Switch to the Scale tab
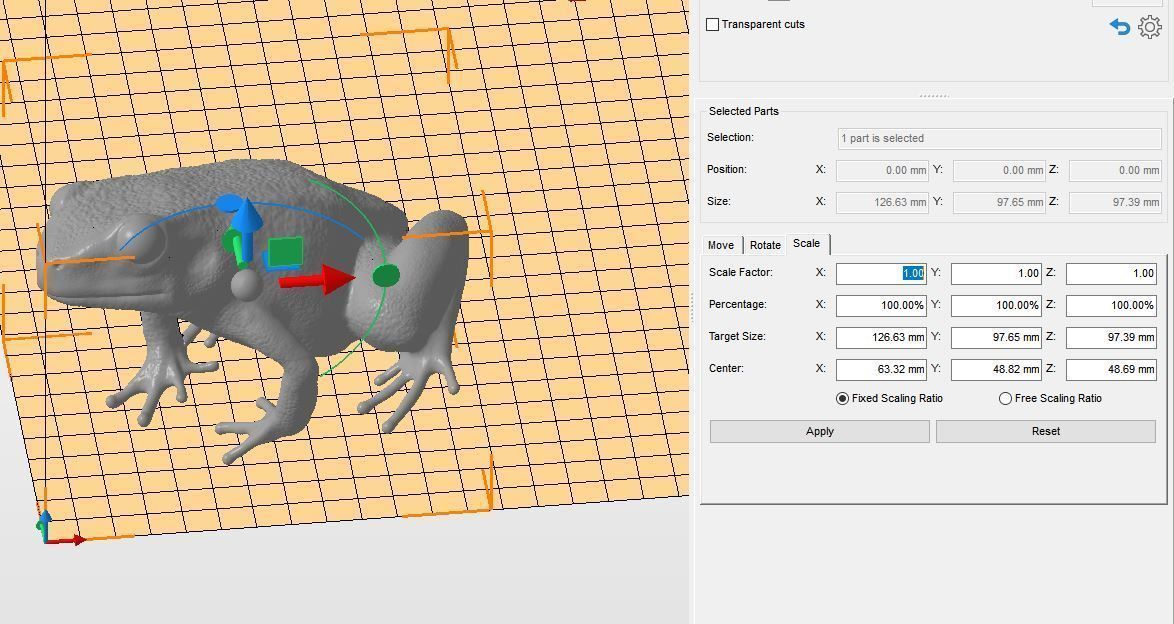 807,243
